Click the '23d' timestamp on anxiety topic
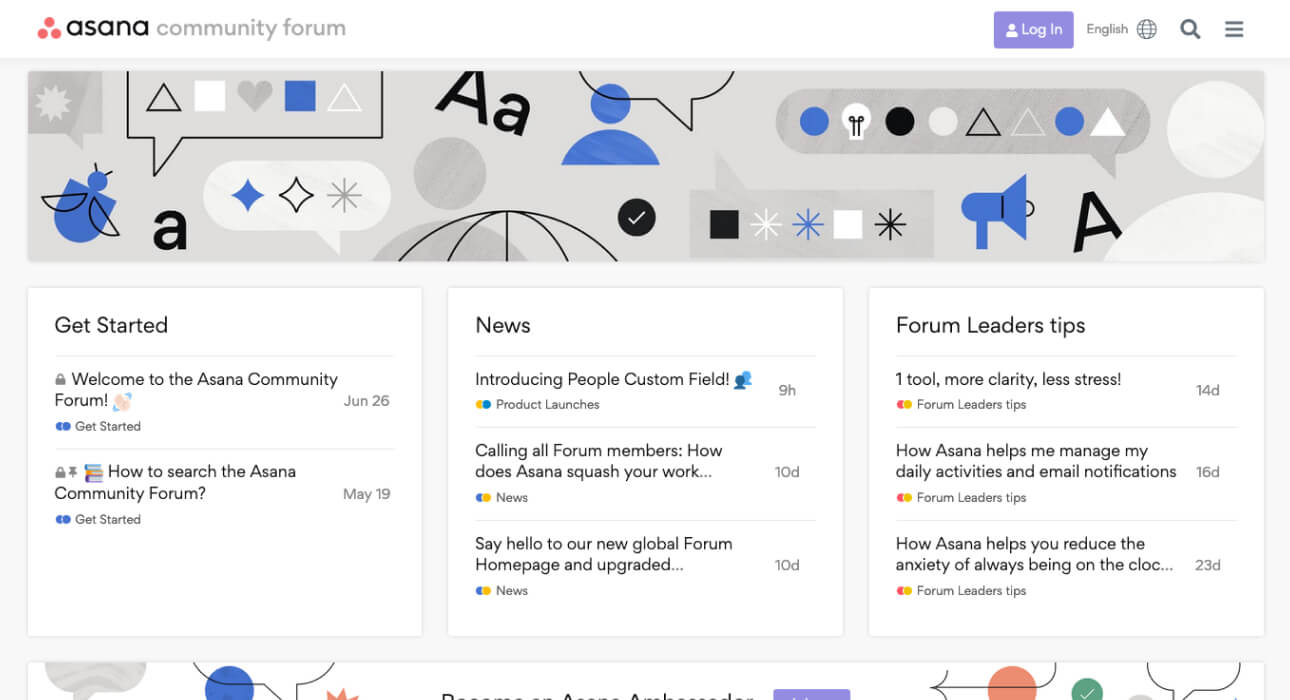This screenshot has width=1290, height=700. coord(1208,565)
